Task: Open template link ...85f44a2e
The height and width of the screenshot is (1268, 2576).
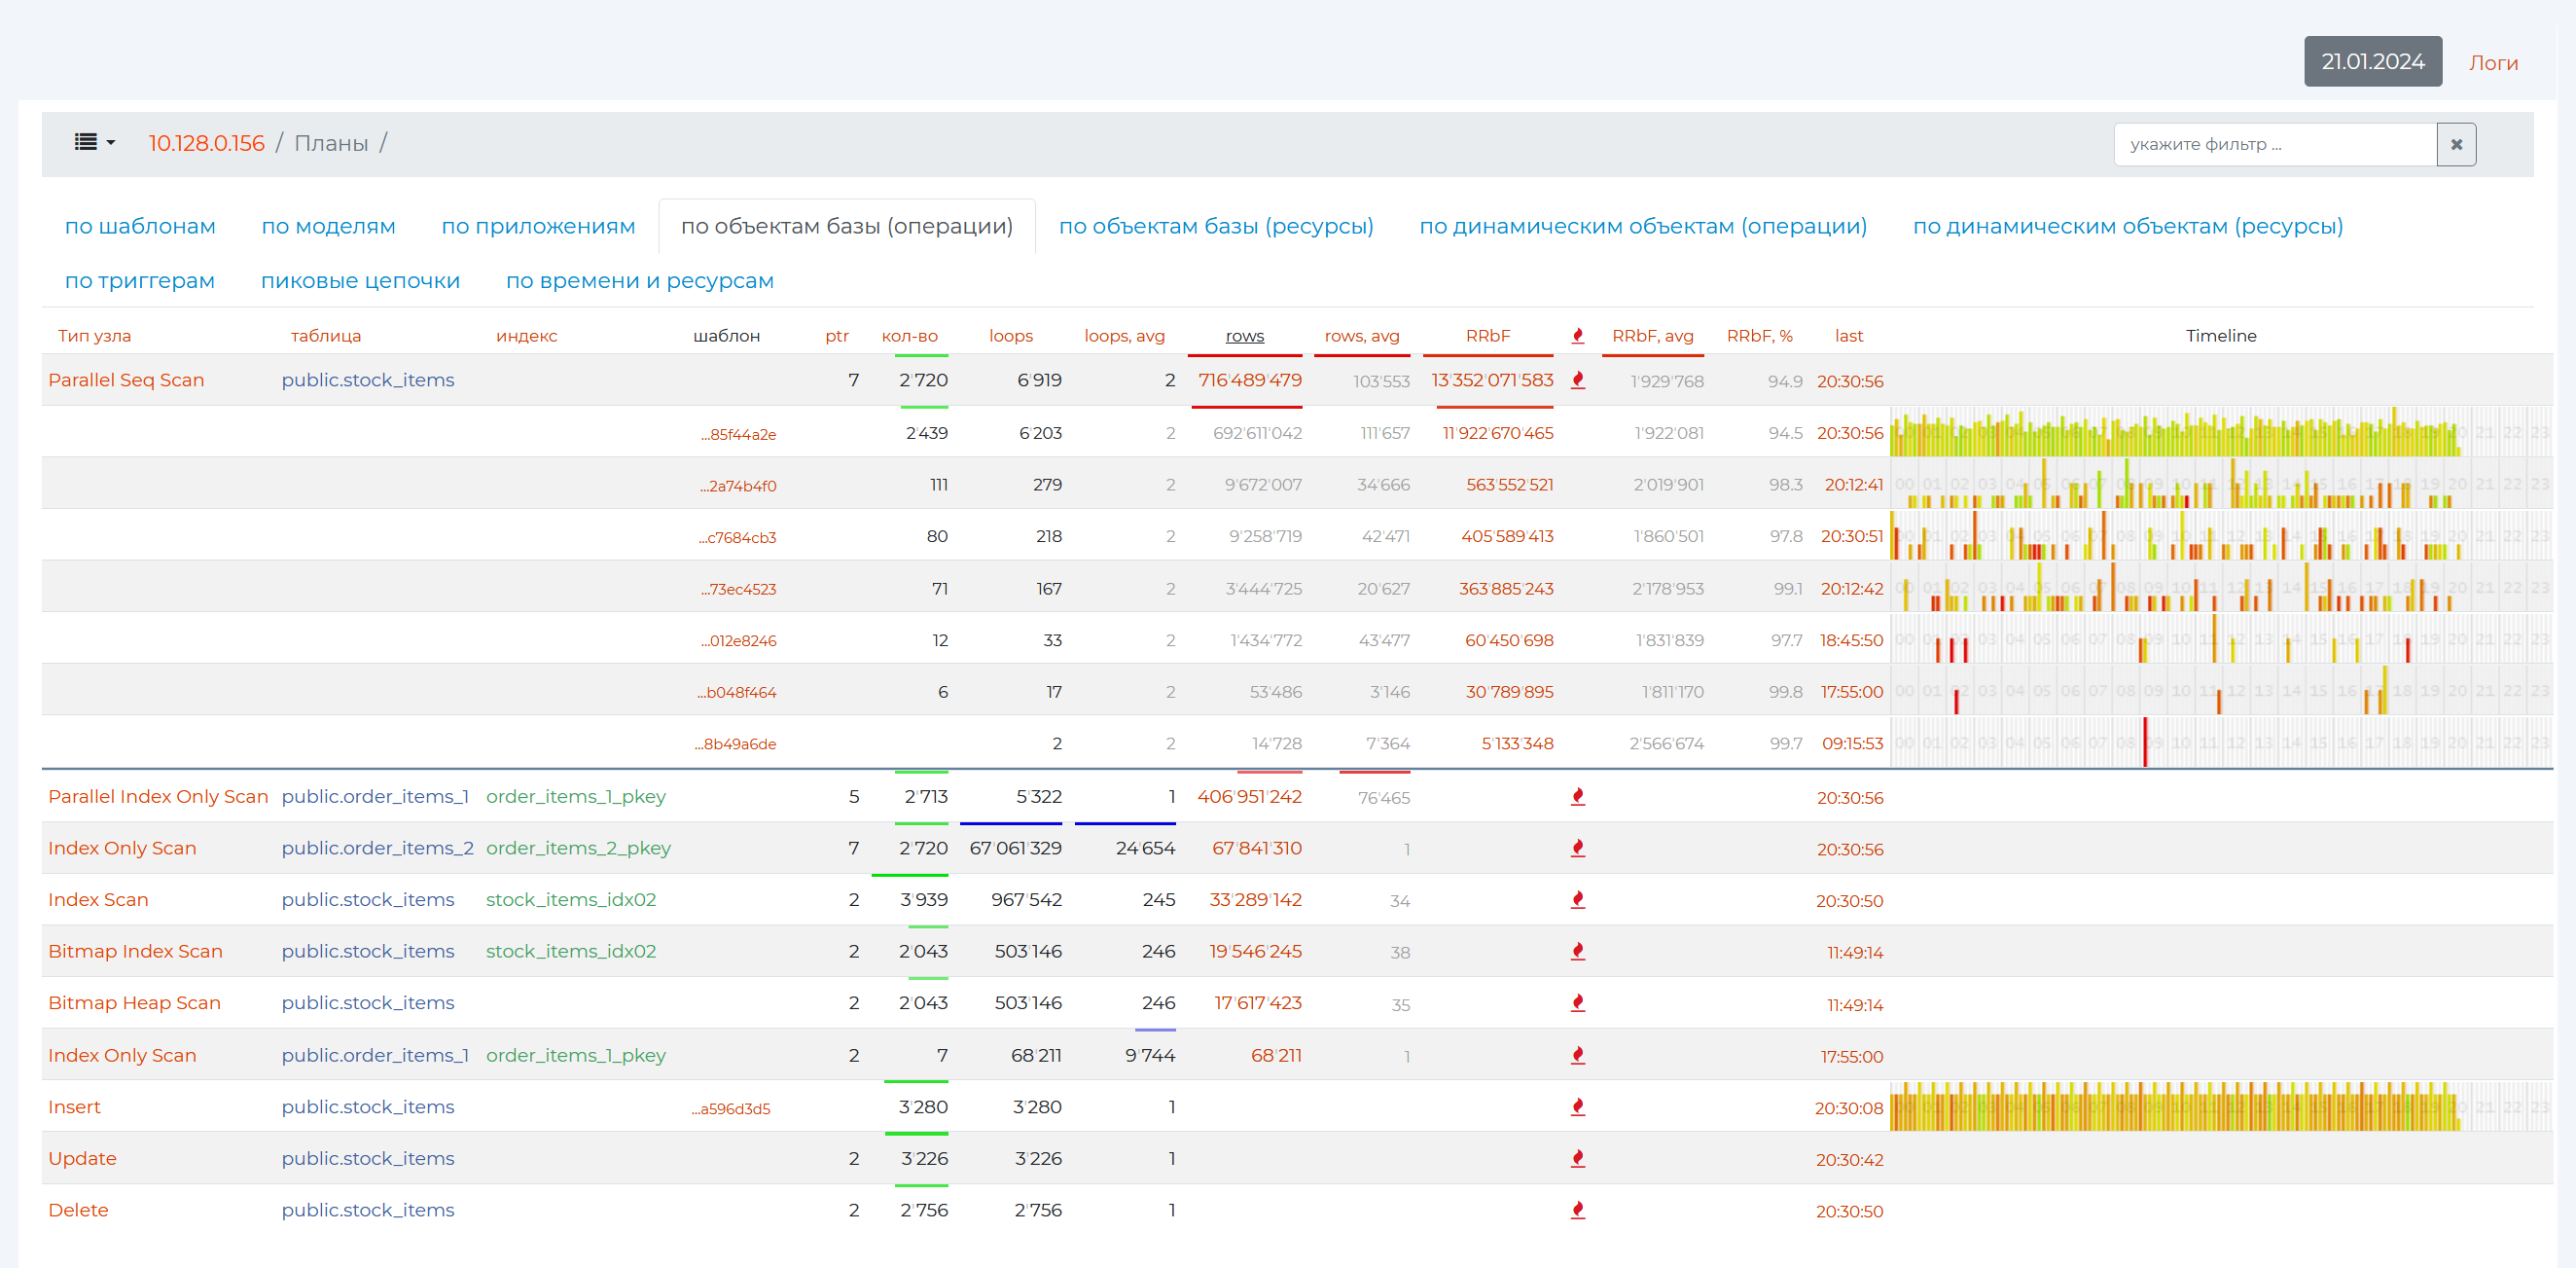Action: pos(738,434)
